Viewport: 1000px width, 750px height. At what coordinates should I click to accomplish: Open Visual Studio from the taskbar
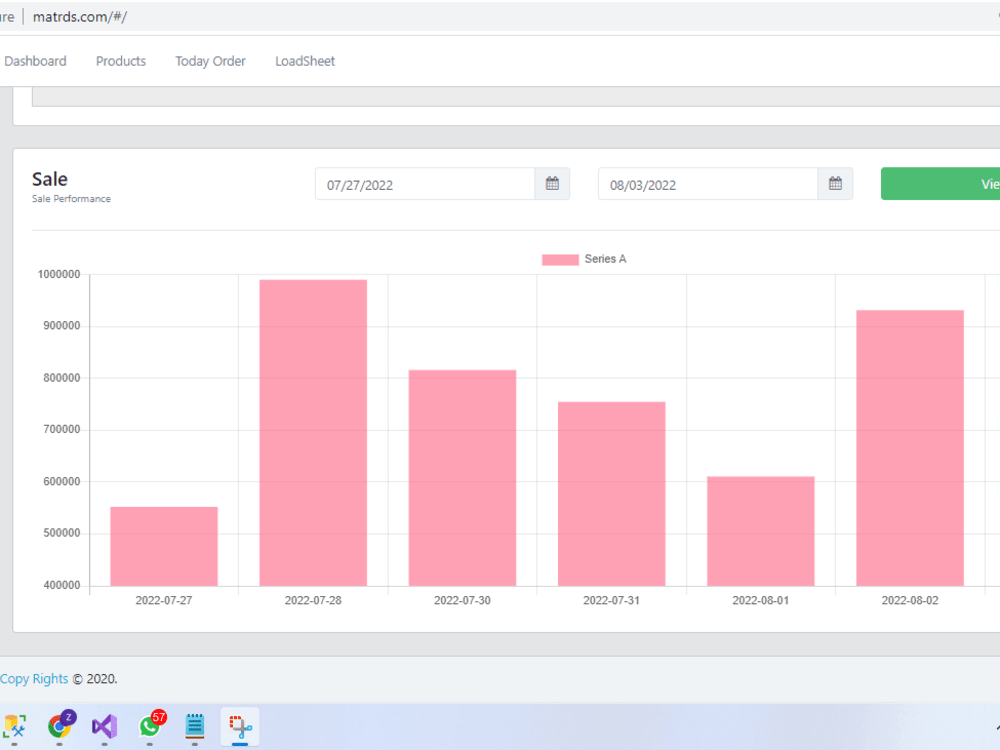pos(105,726)
